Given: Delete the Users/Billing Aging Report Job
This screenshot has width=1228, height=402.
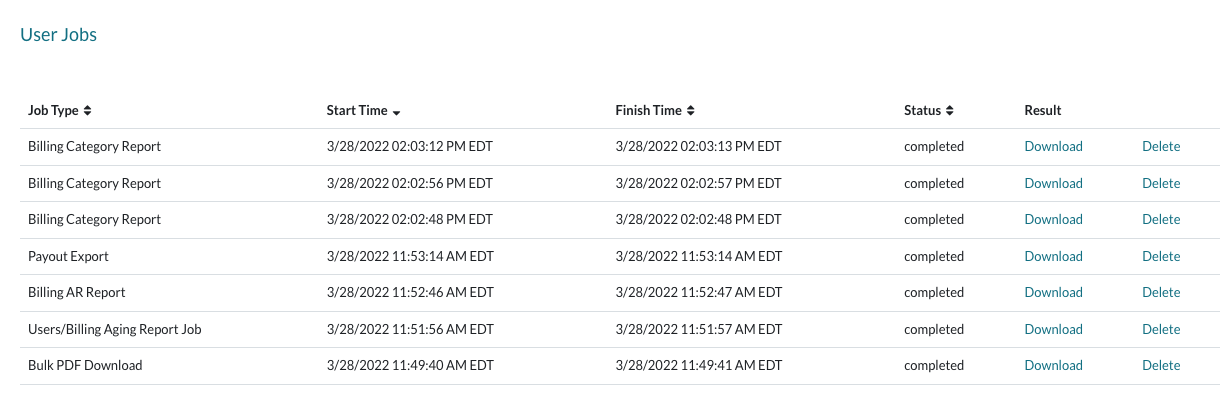Looking at the screenshot, I should (1161, 329).
